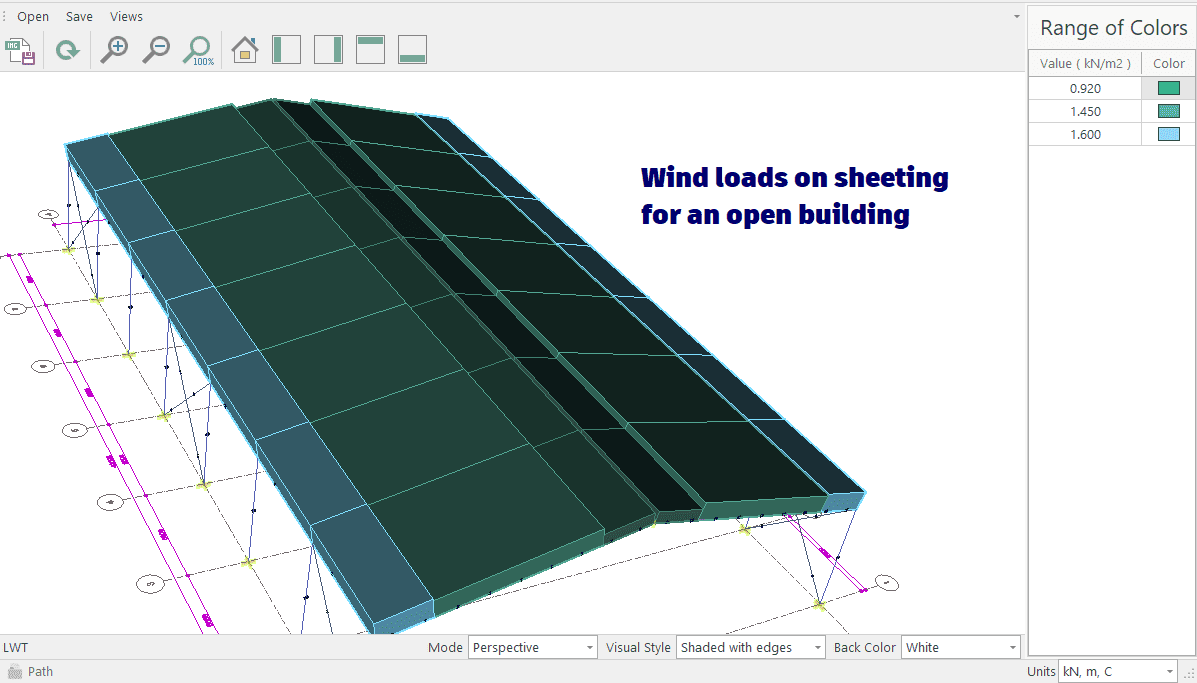Click the save image icon
Screen dimensions: 1197x683
click(21, 50)
